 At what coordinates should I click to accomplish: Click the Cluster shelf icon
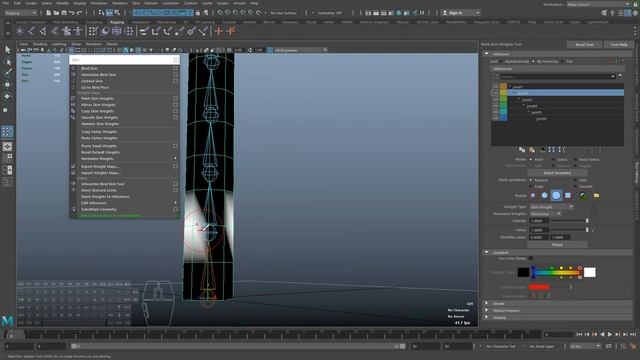pyautogui.click(x=129, y=31)
